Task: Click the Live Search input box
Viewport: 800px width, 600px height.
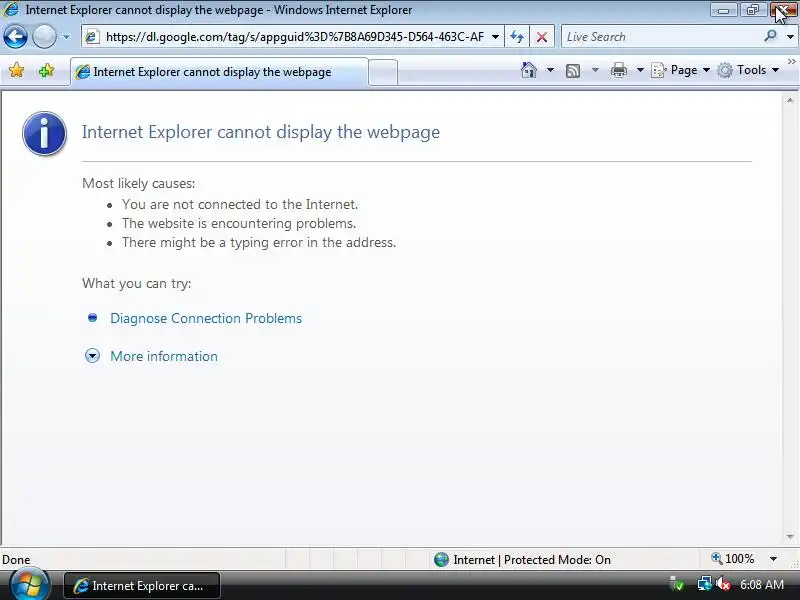Action: pyautogui.click(x=661, y=37)
